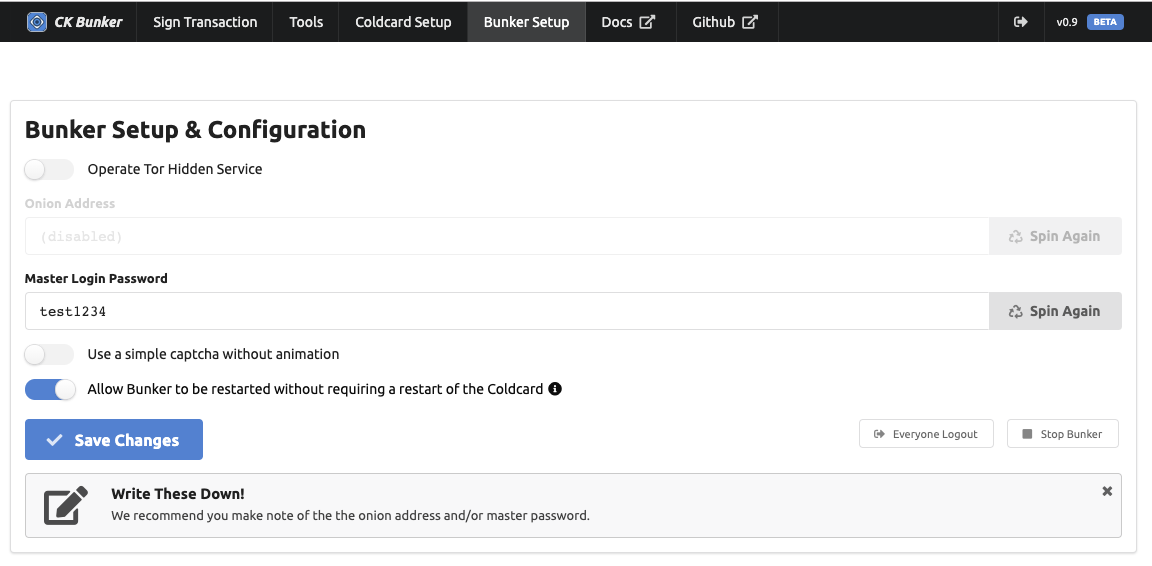Click the info icon beside Coldcard restart option
1152x566 pixels.
click(555, 389)
